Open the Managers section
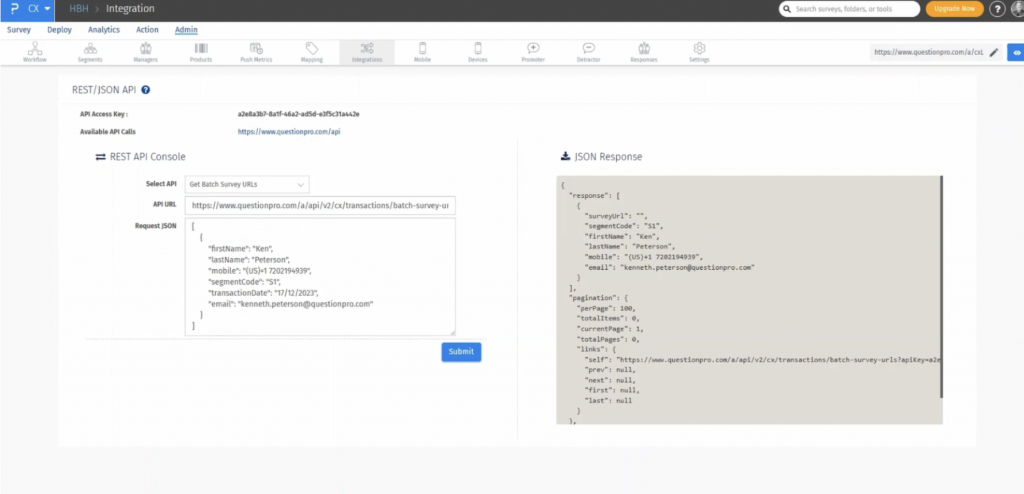 coord(146,52)
